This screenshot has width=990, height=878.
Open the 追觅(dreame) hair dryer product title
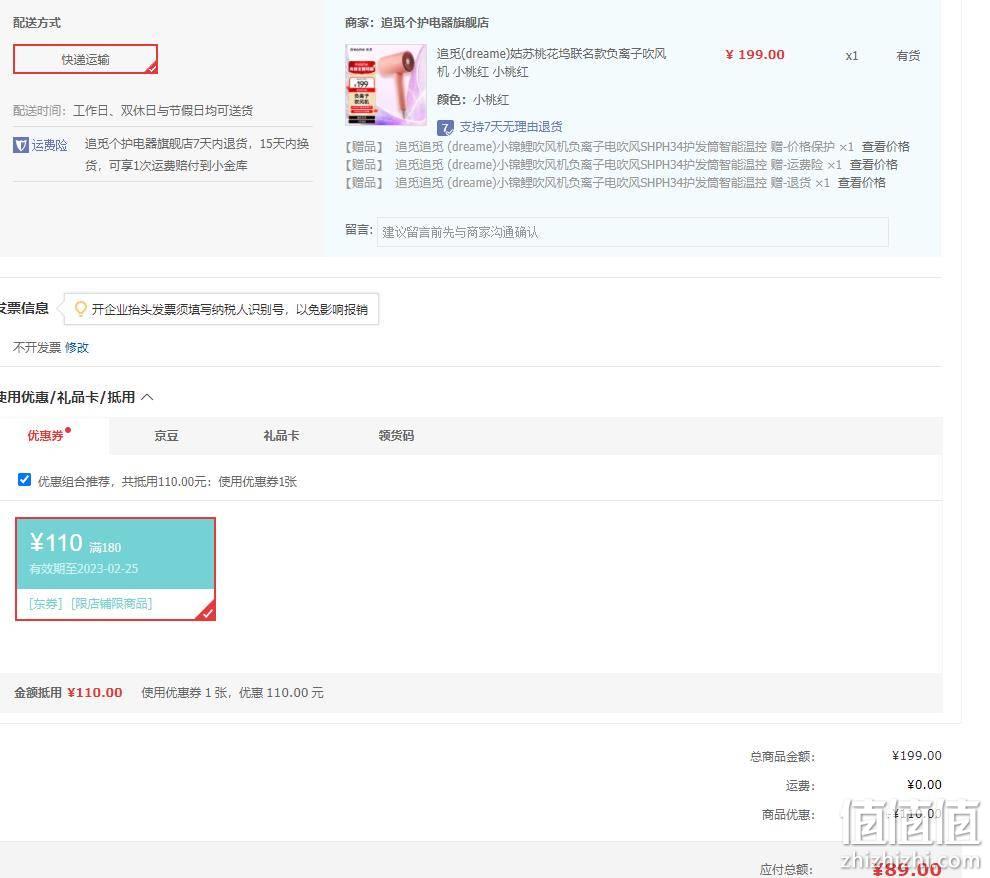pyautogui.click(x=551, y=62)
